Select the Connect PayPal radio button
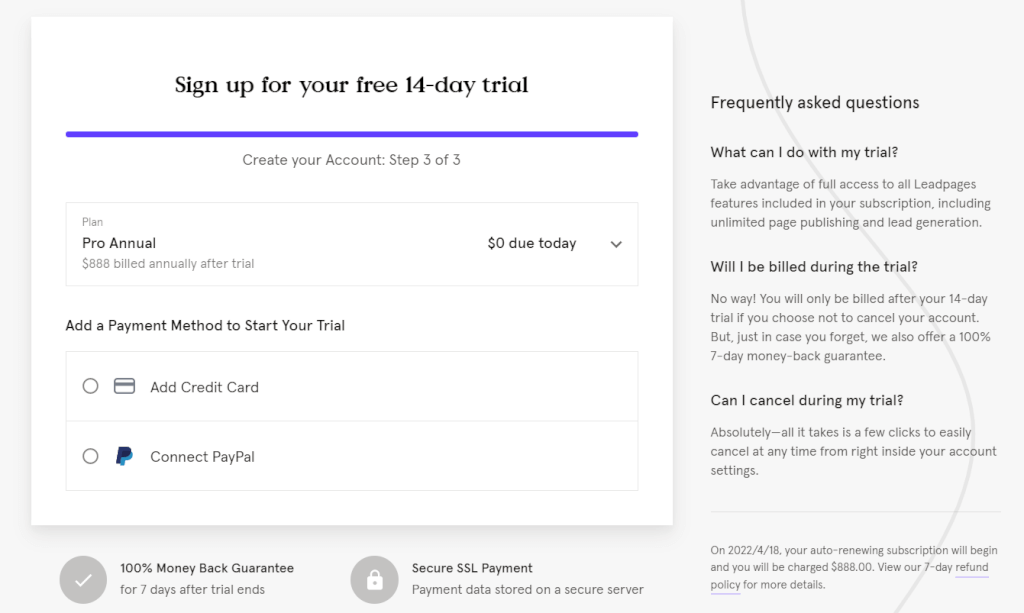Screen dimensions: 1024x613 90,456
